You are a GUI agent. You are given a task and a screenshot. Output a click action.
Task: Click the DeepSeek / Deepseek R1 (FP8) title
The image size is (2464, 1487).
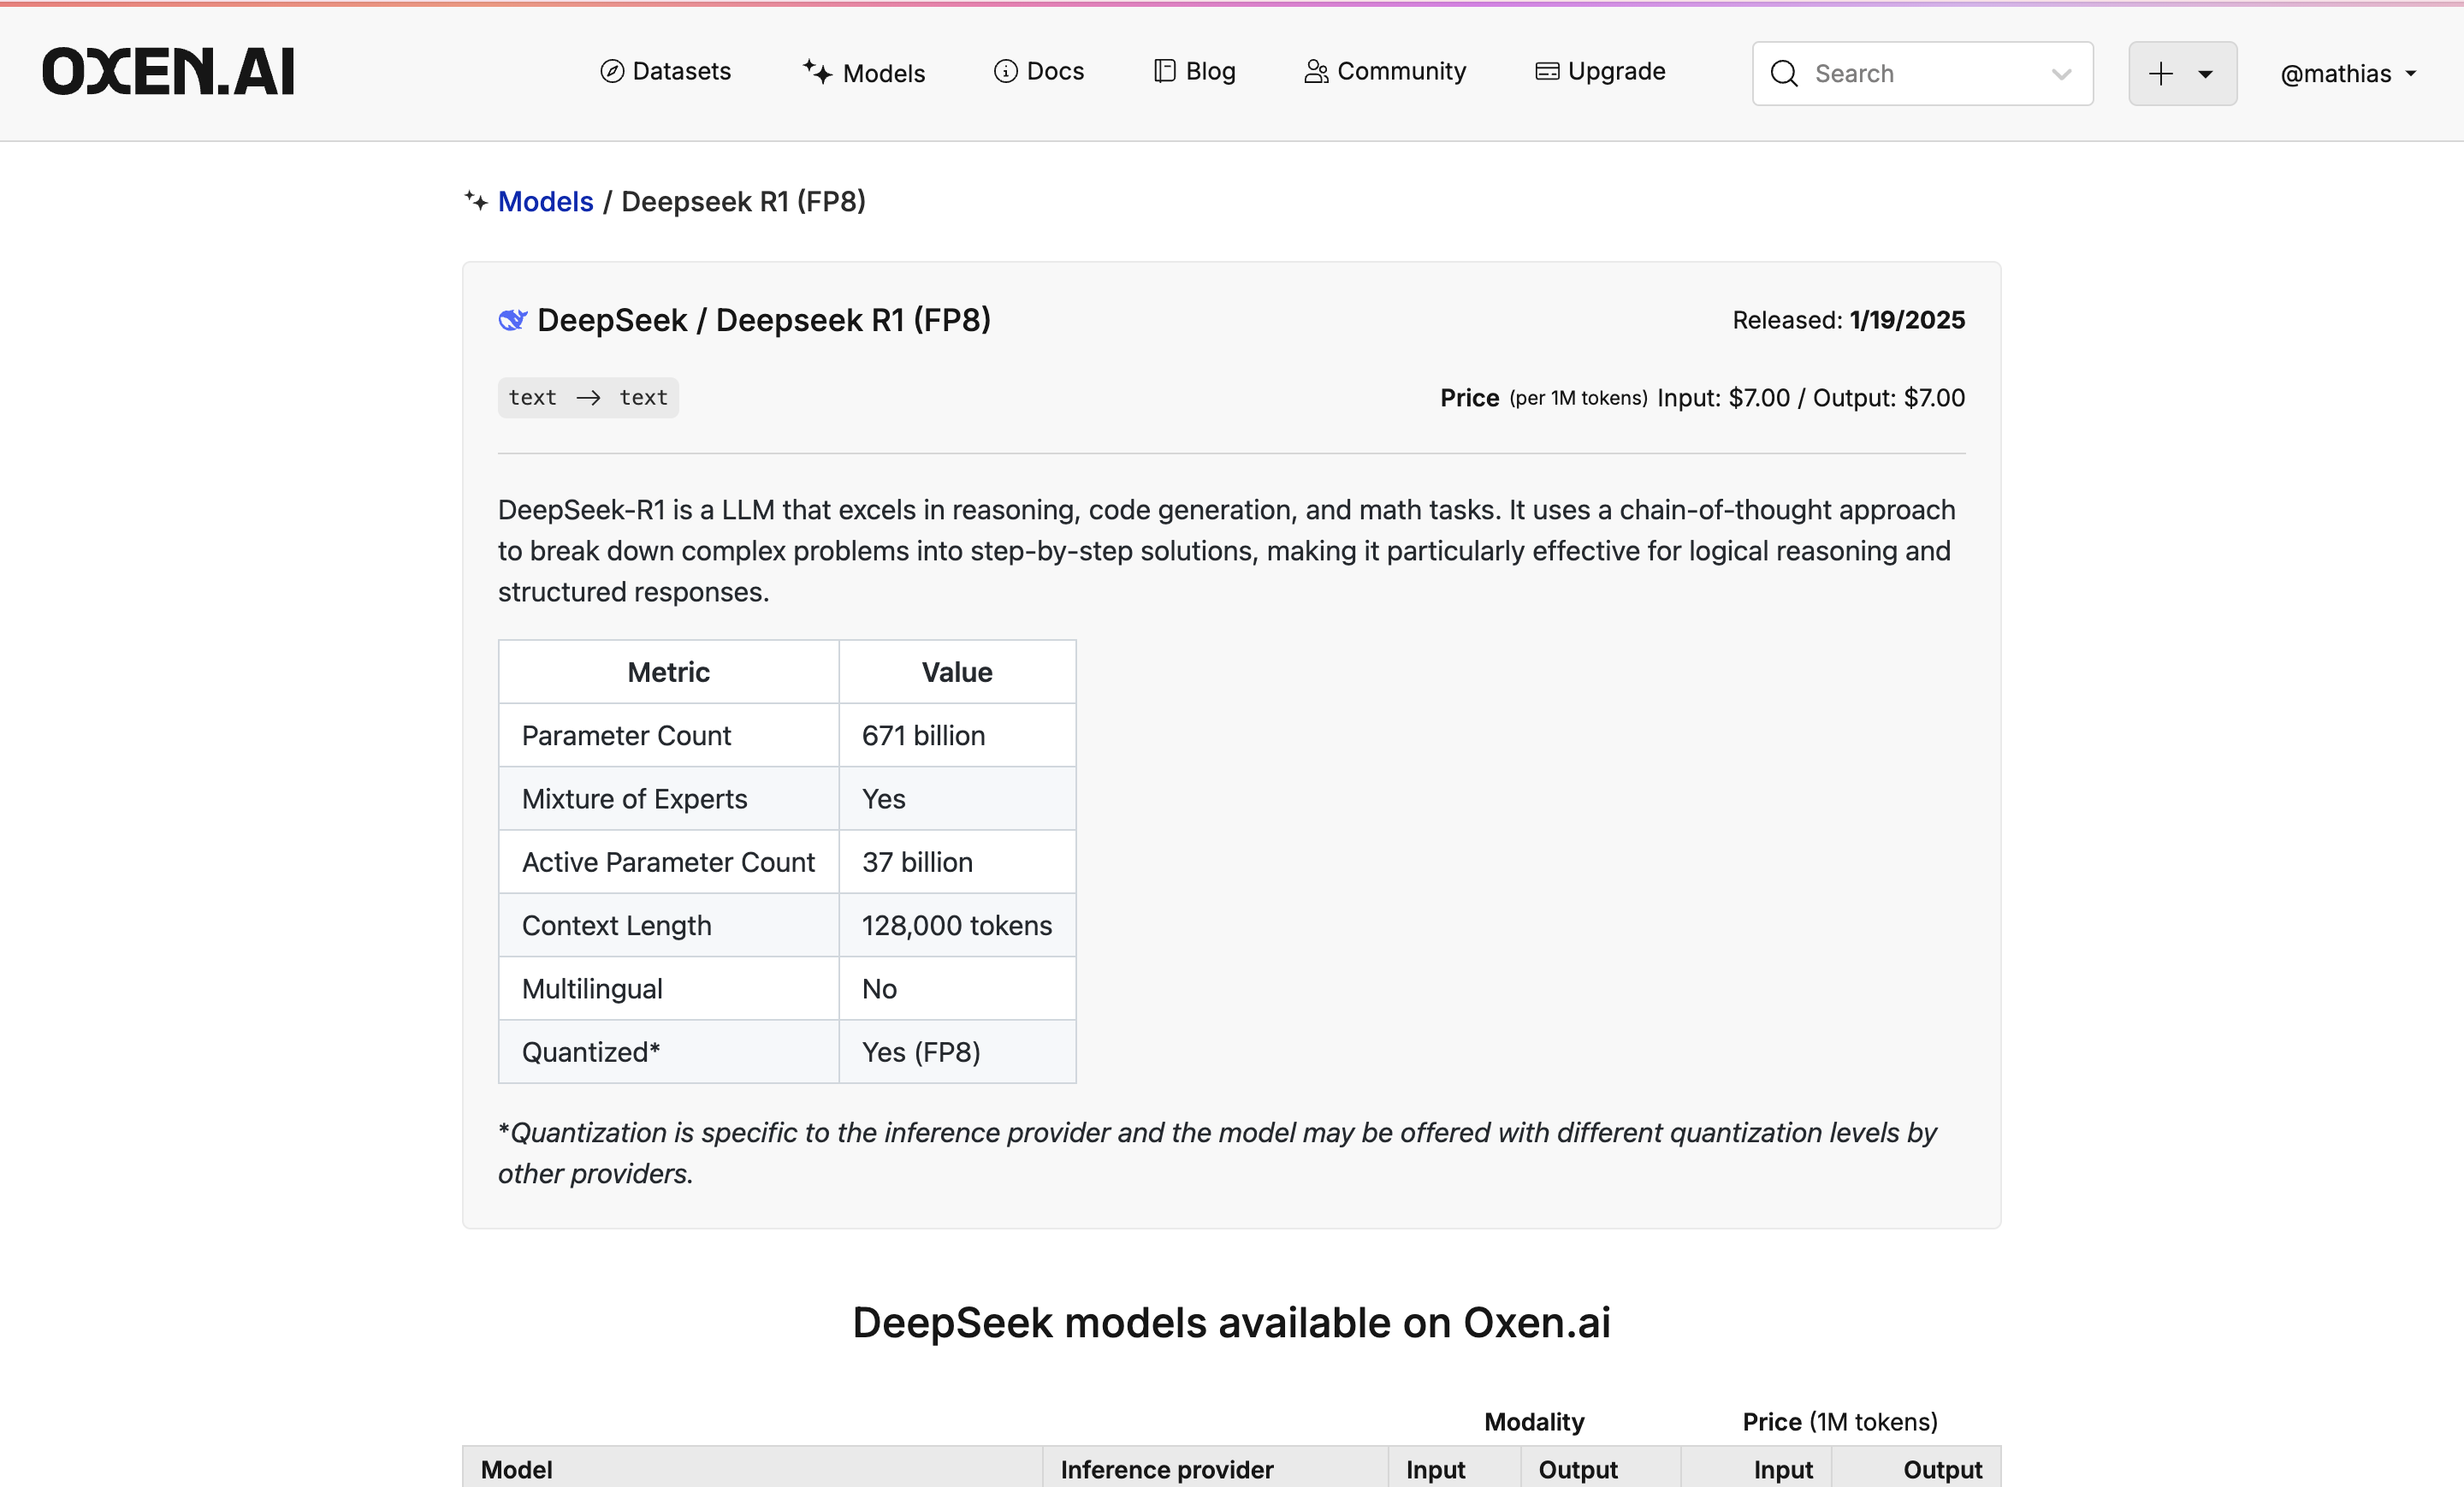(x=763, y=319)
